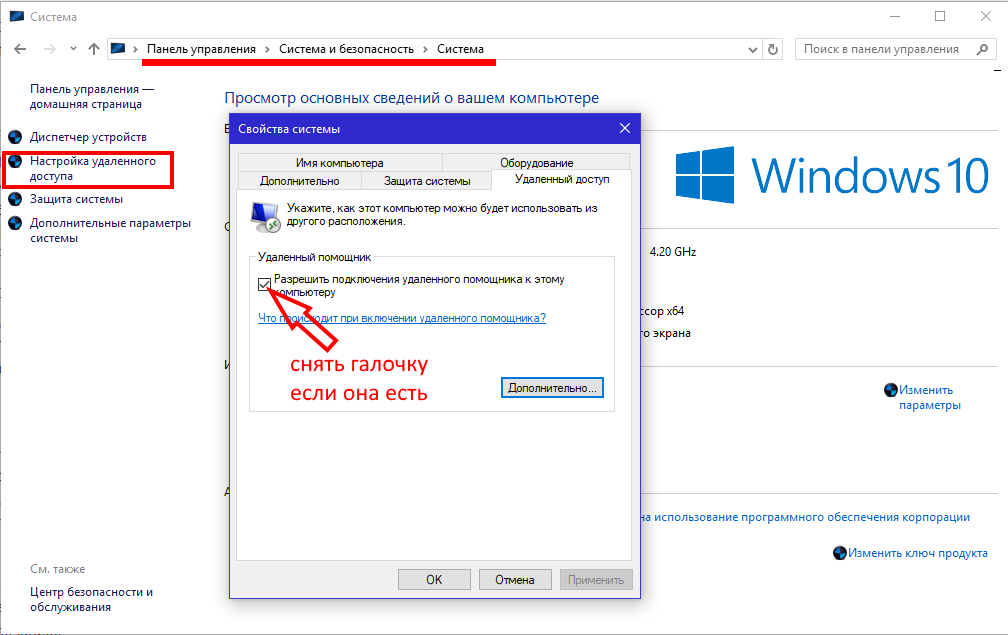Viewport: 1008px width, 635px height.
Task: Maximize the 'Система' window
Action: (940, 16)
